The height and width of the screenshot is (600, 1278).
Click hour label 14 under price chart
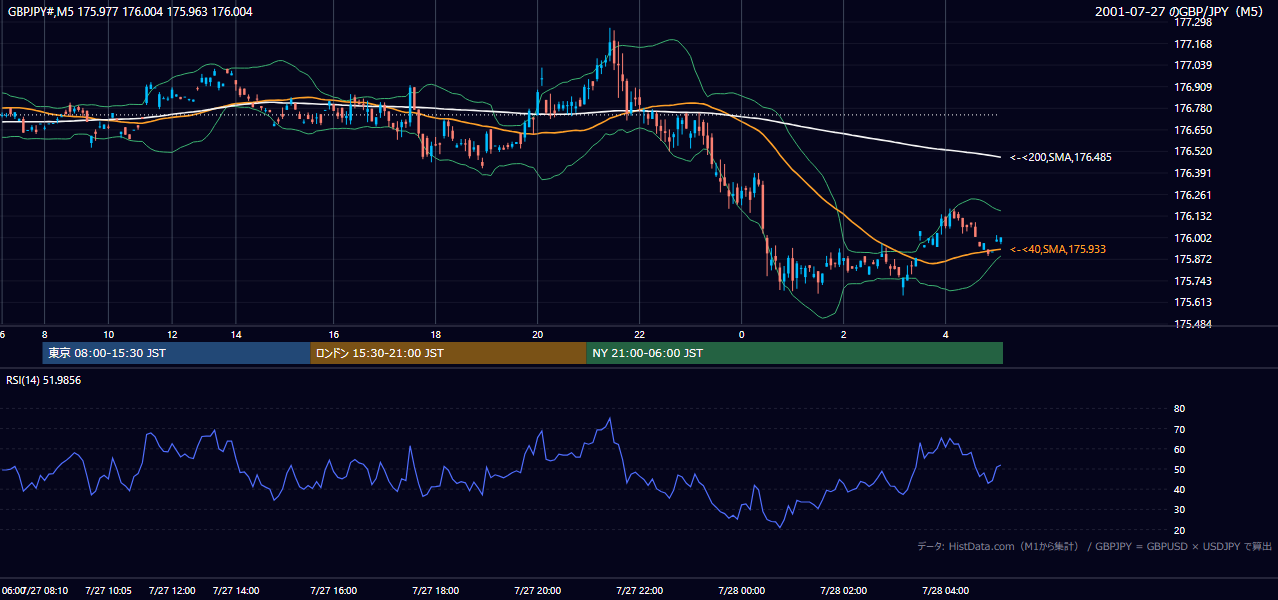[x=235, y=334]
